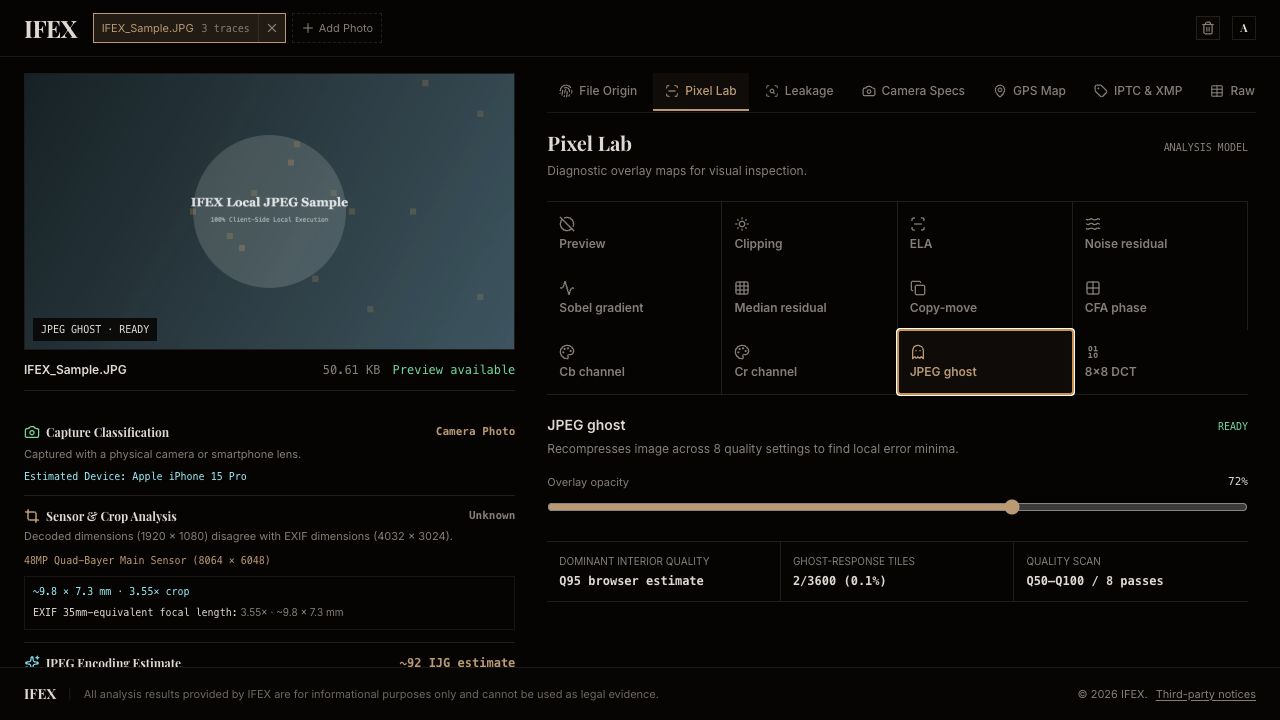
Task: Open the Raw tab
Action: (1232, 91)
